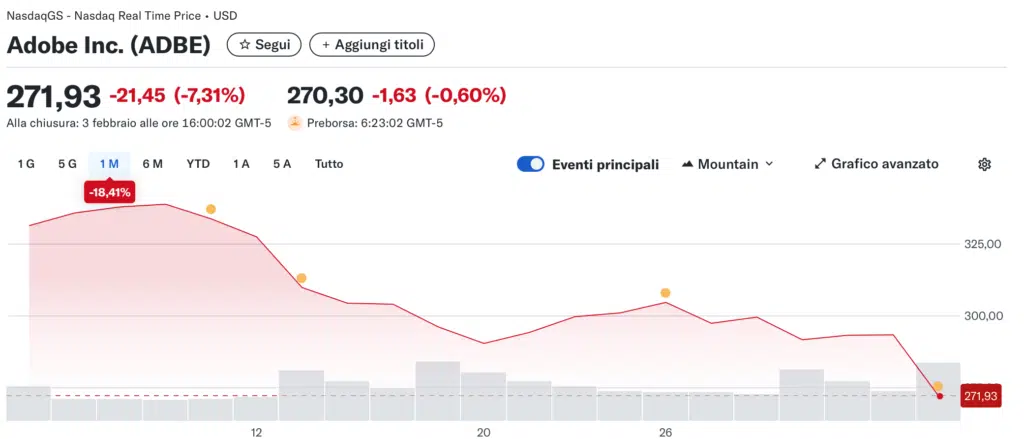Click the event dot above the 26 label
The width and height of the screenshot is (1024, 439).
pos(665,293)
